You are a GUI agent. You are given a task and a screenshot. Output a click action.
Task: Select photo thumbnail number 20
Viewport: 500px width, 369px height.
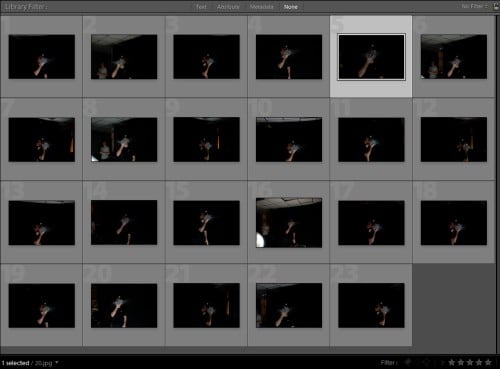pyautogui.click(x=124, y=306)
